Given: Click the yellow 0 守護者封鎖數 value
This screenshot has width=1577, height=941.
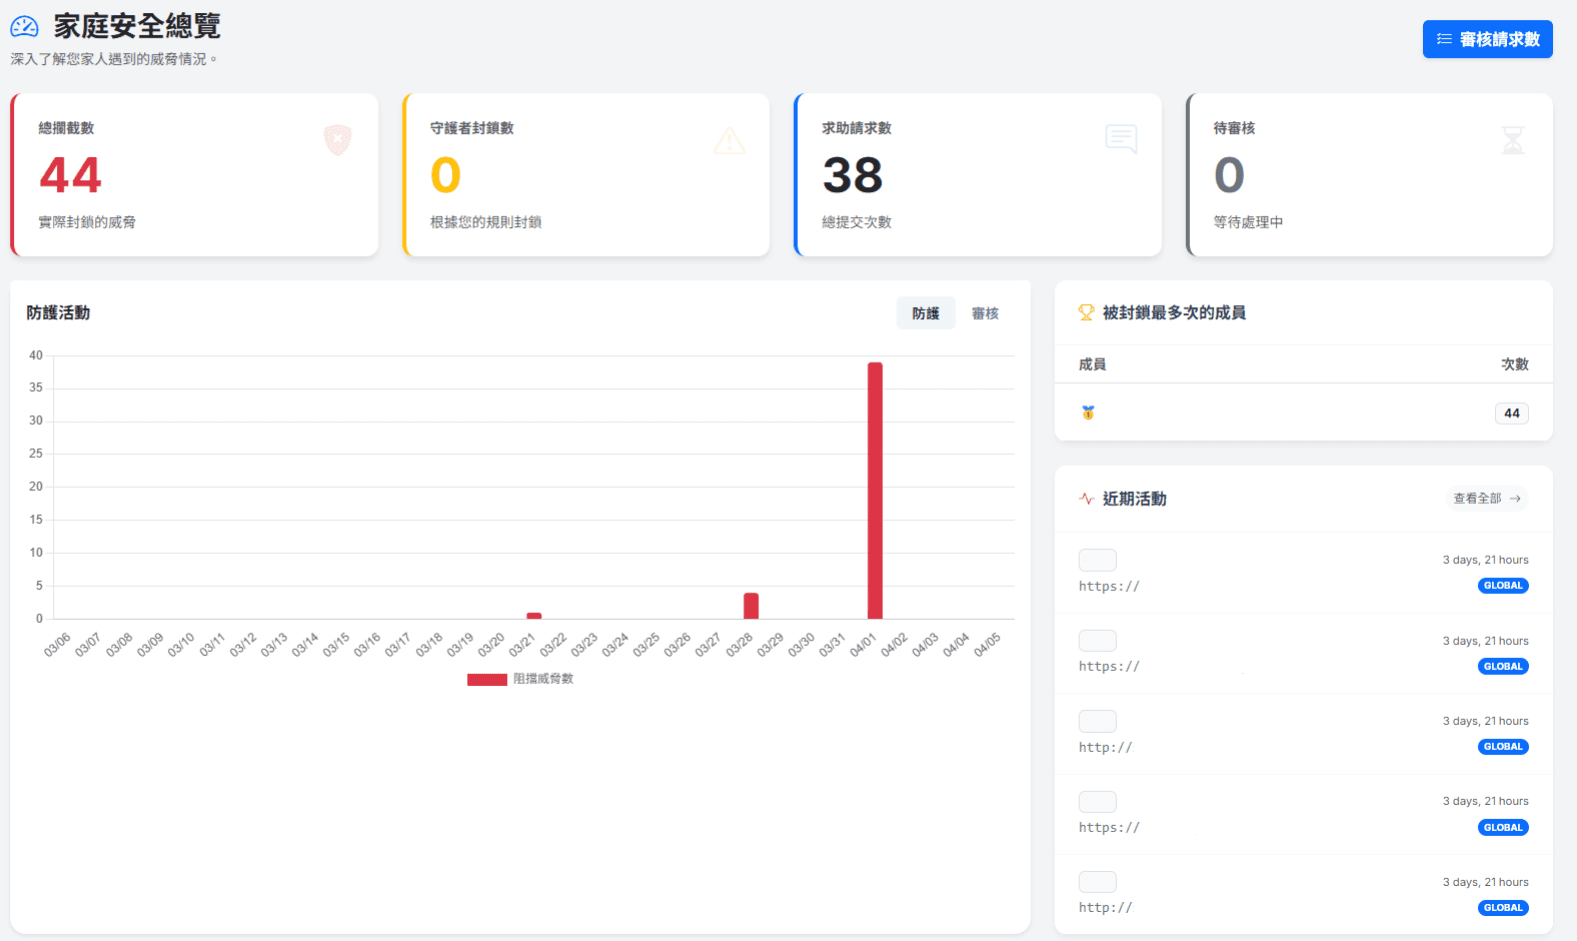Looking at the screenshot, I should tap(446, 176).
